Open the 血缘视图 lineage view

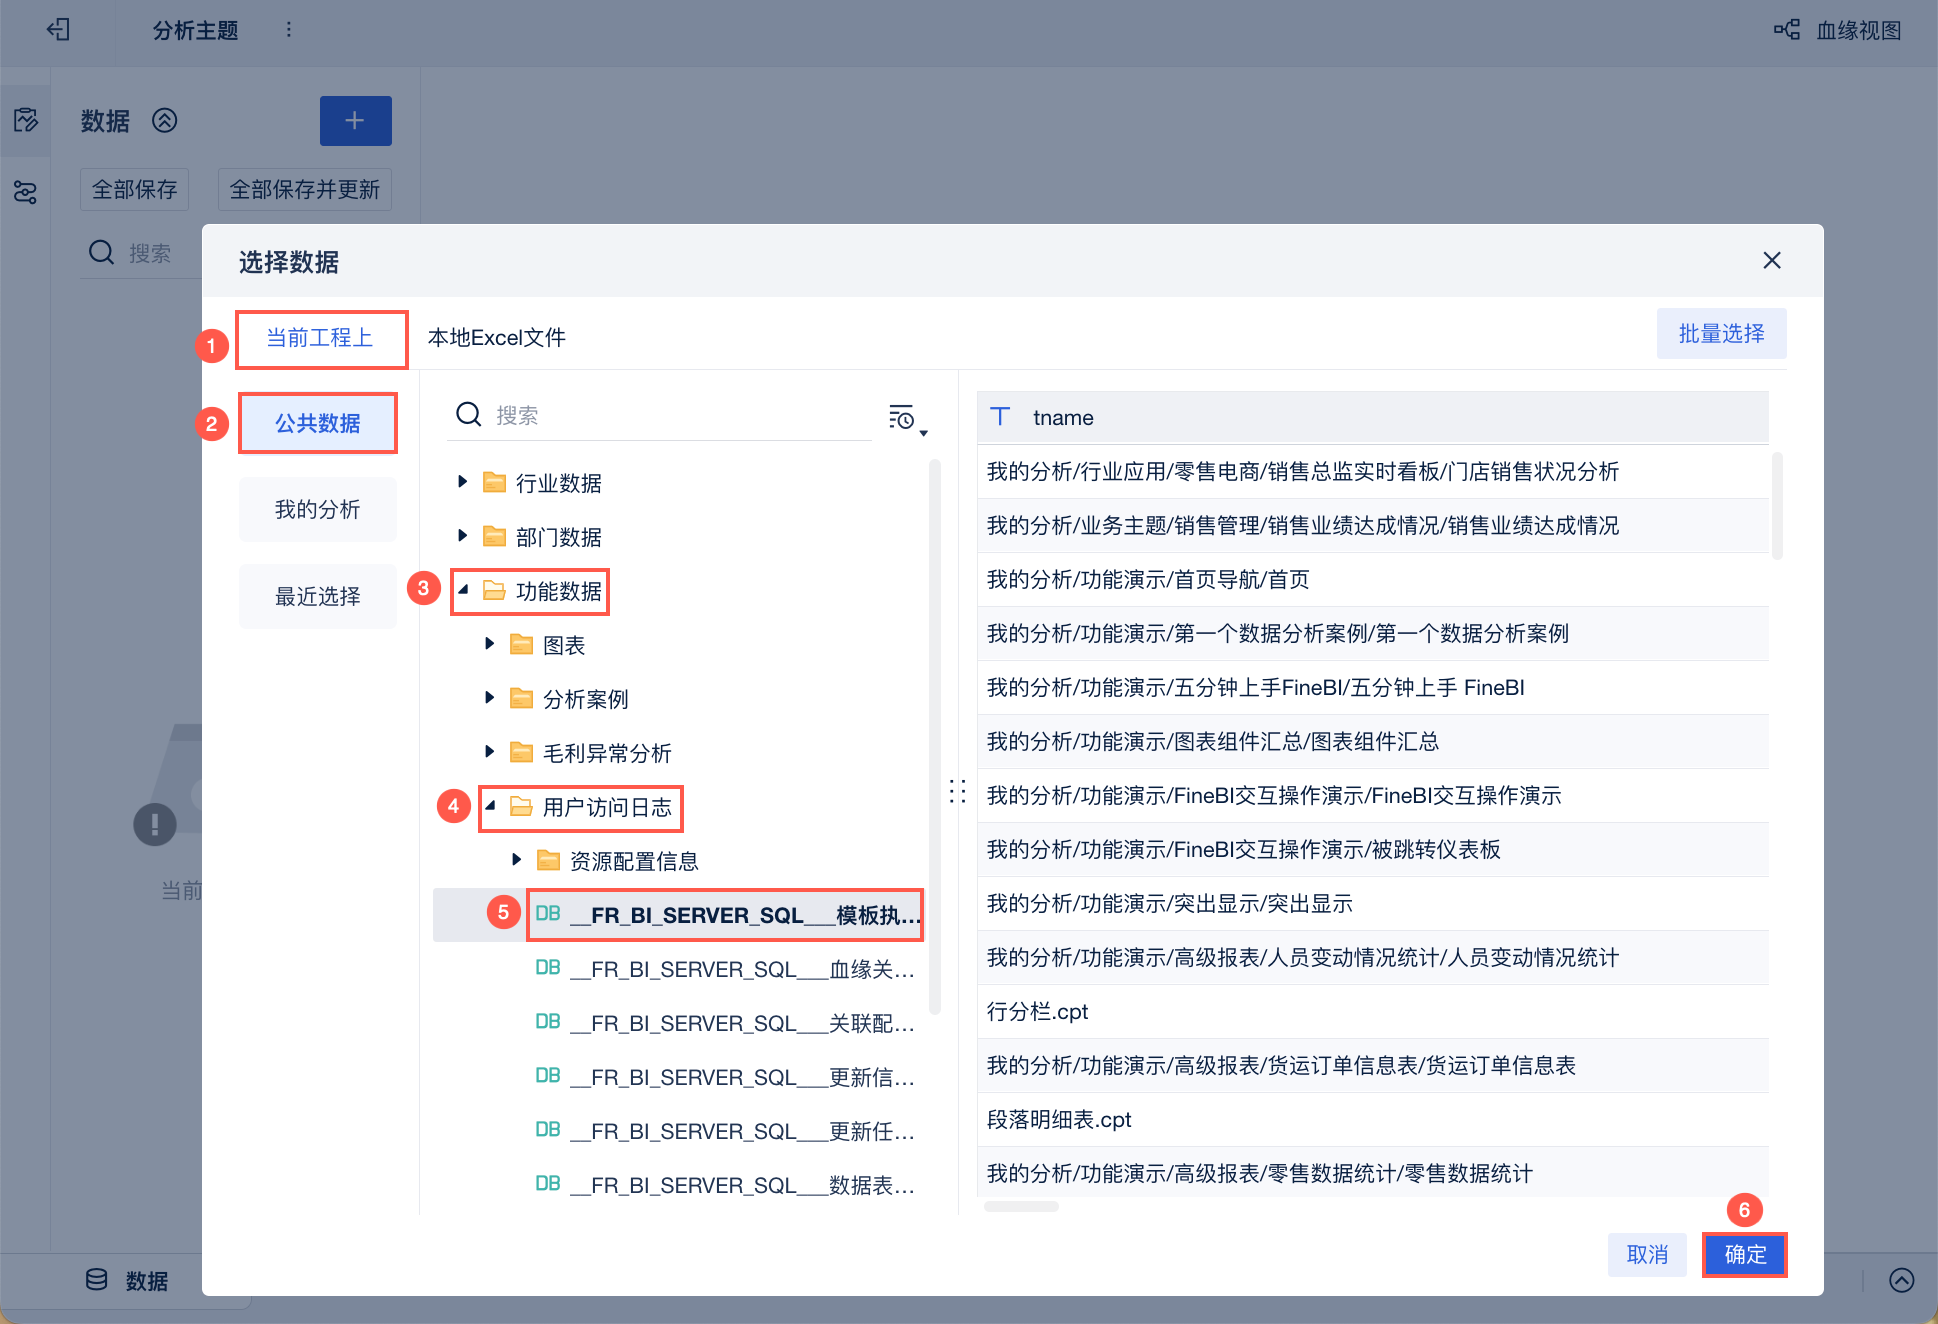(x=1838, y=30)
